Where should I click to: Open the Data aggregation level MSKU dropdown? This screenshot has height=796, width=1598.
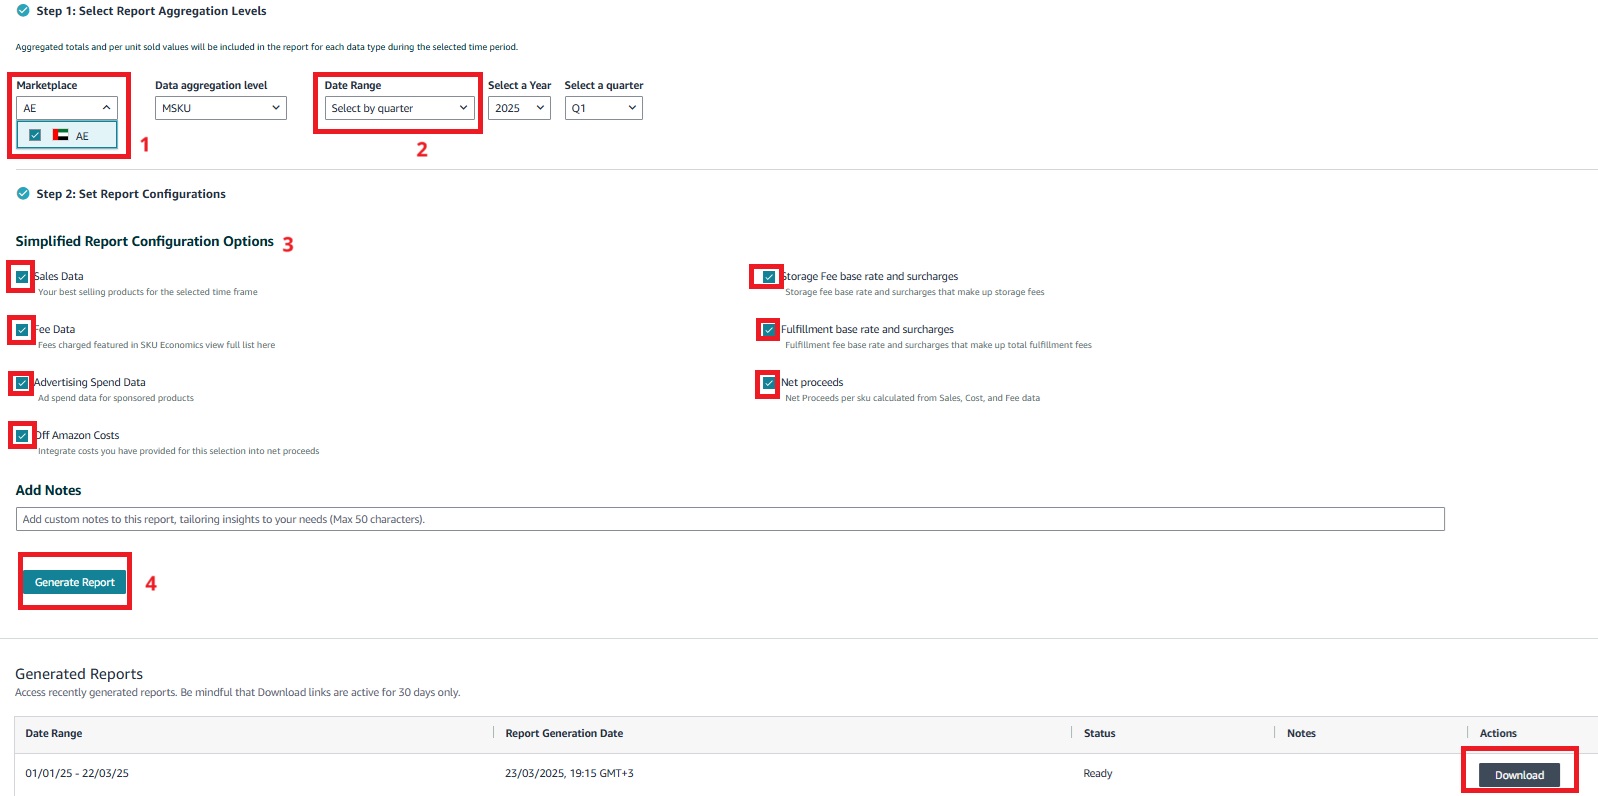[x=221, y=108]
